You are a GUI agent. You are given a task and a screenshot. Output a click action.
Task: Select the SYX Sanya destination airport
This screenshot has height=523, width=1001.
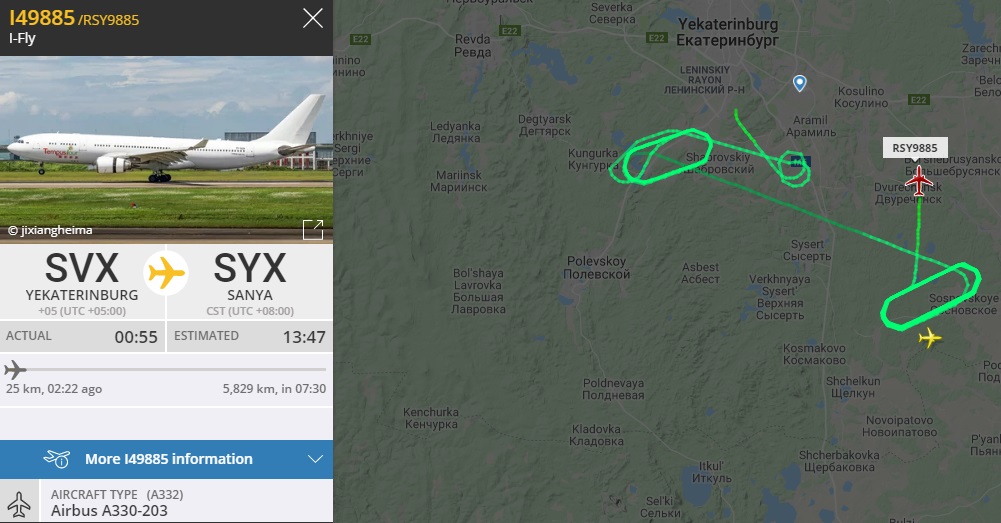tap(250, 283)
